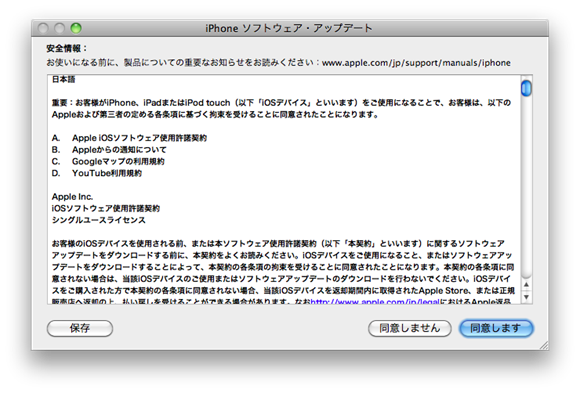580x393 pixels.
Task: Click the 'iOSソフトウェア使用許諾契約' line under Apple Inc.
Action: [x=106, y=208]
